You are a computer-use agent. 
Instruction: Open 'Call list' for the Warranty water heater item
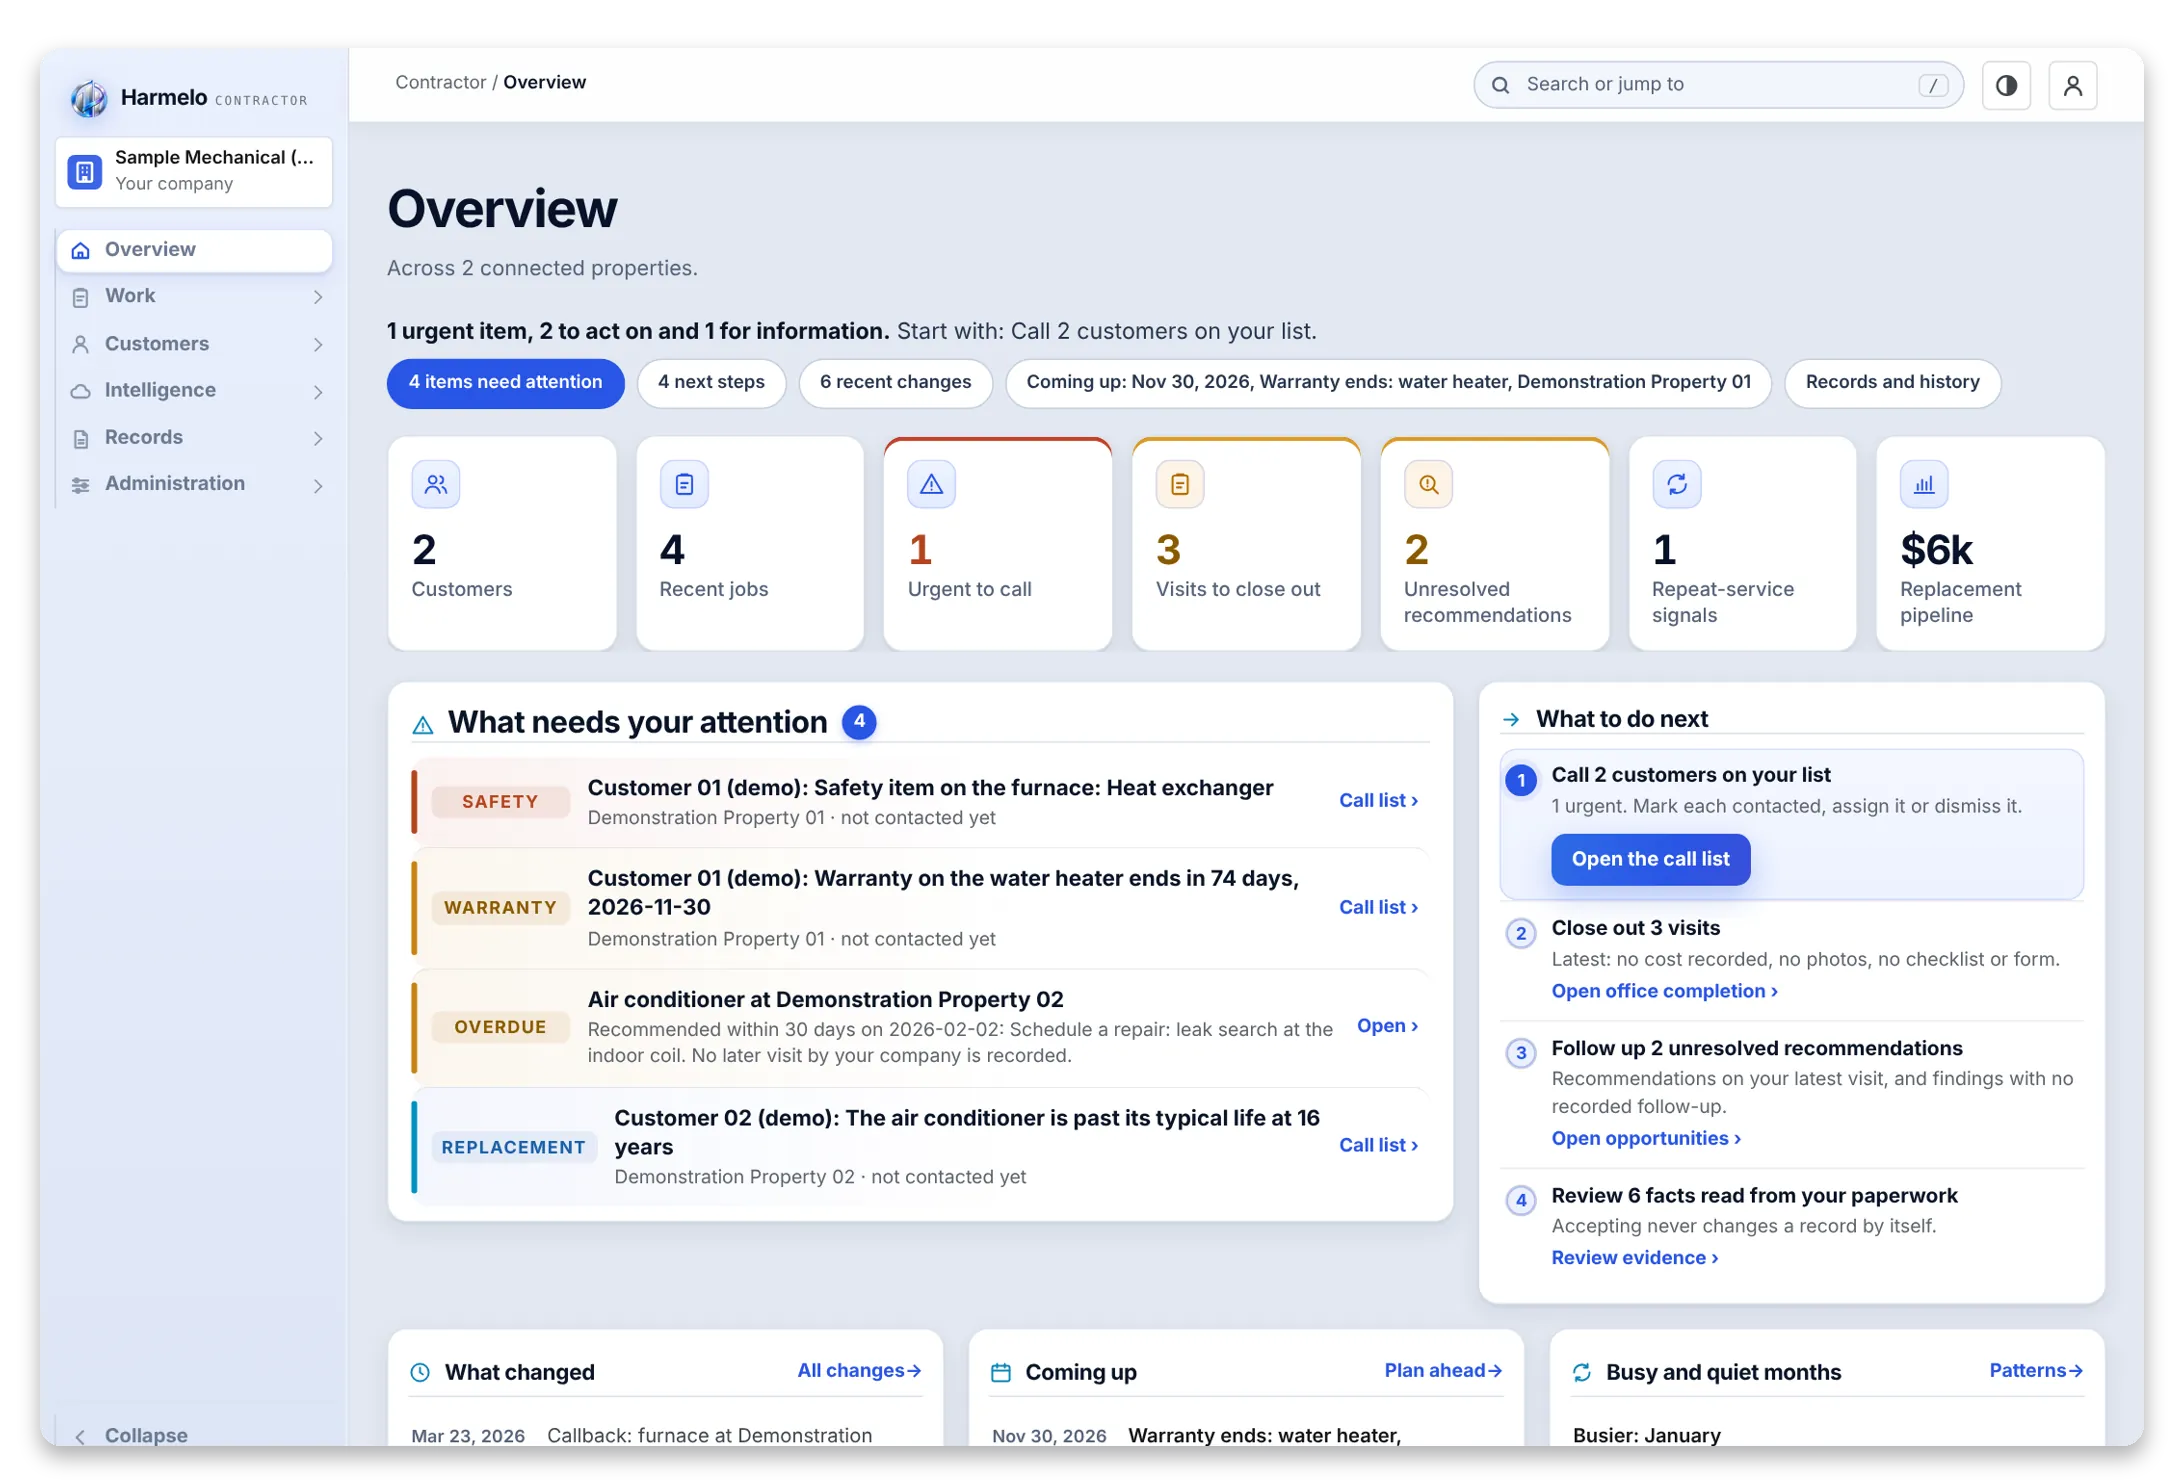1378,907
